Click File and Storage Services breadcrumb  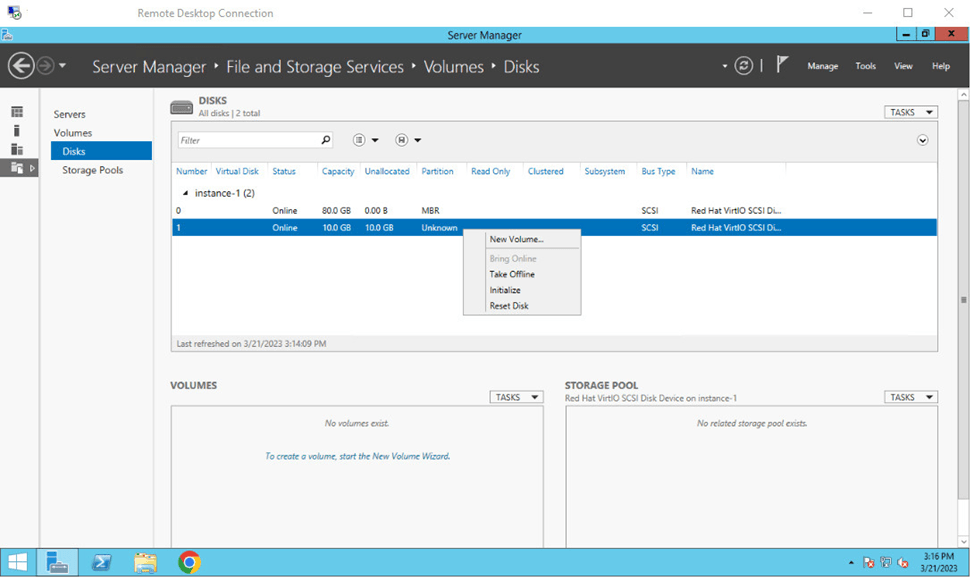[315, 66]
